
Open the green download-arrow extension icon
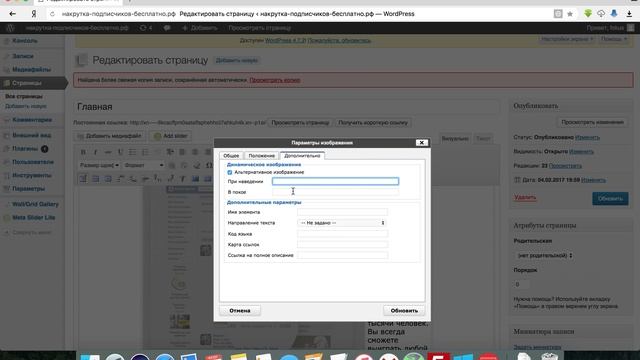tap(588, 13)
